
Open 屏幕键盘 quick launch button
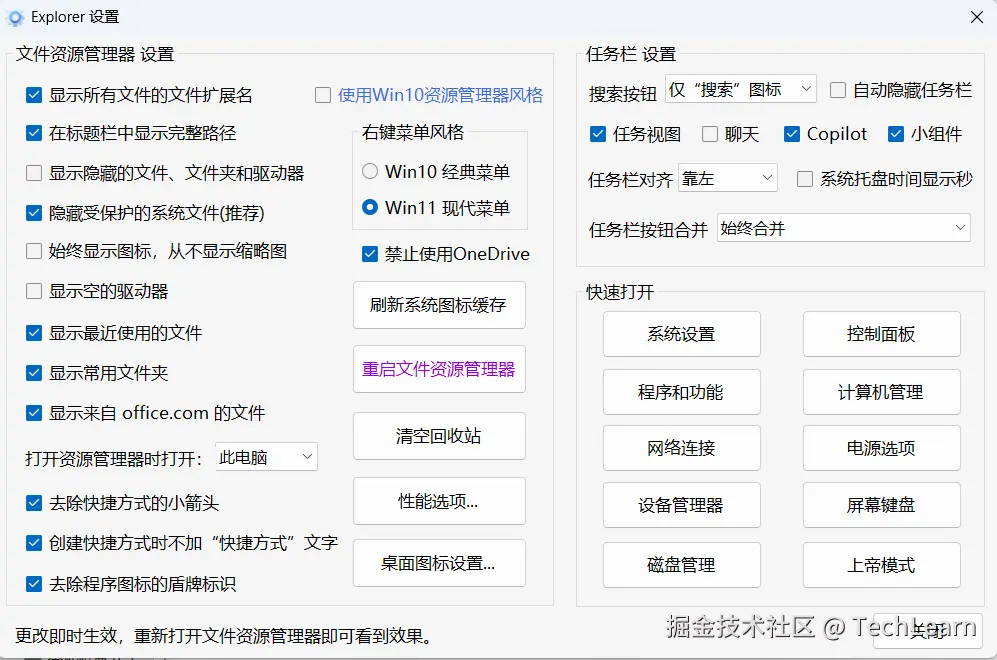[x=881, y=505]
